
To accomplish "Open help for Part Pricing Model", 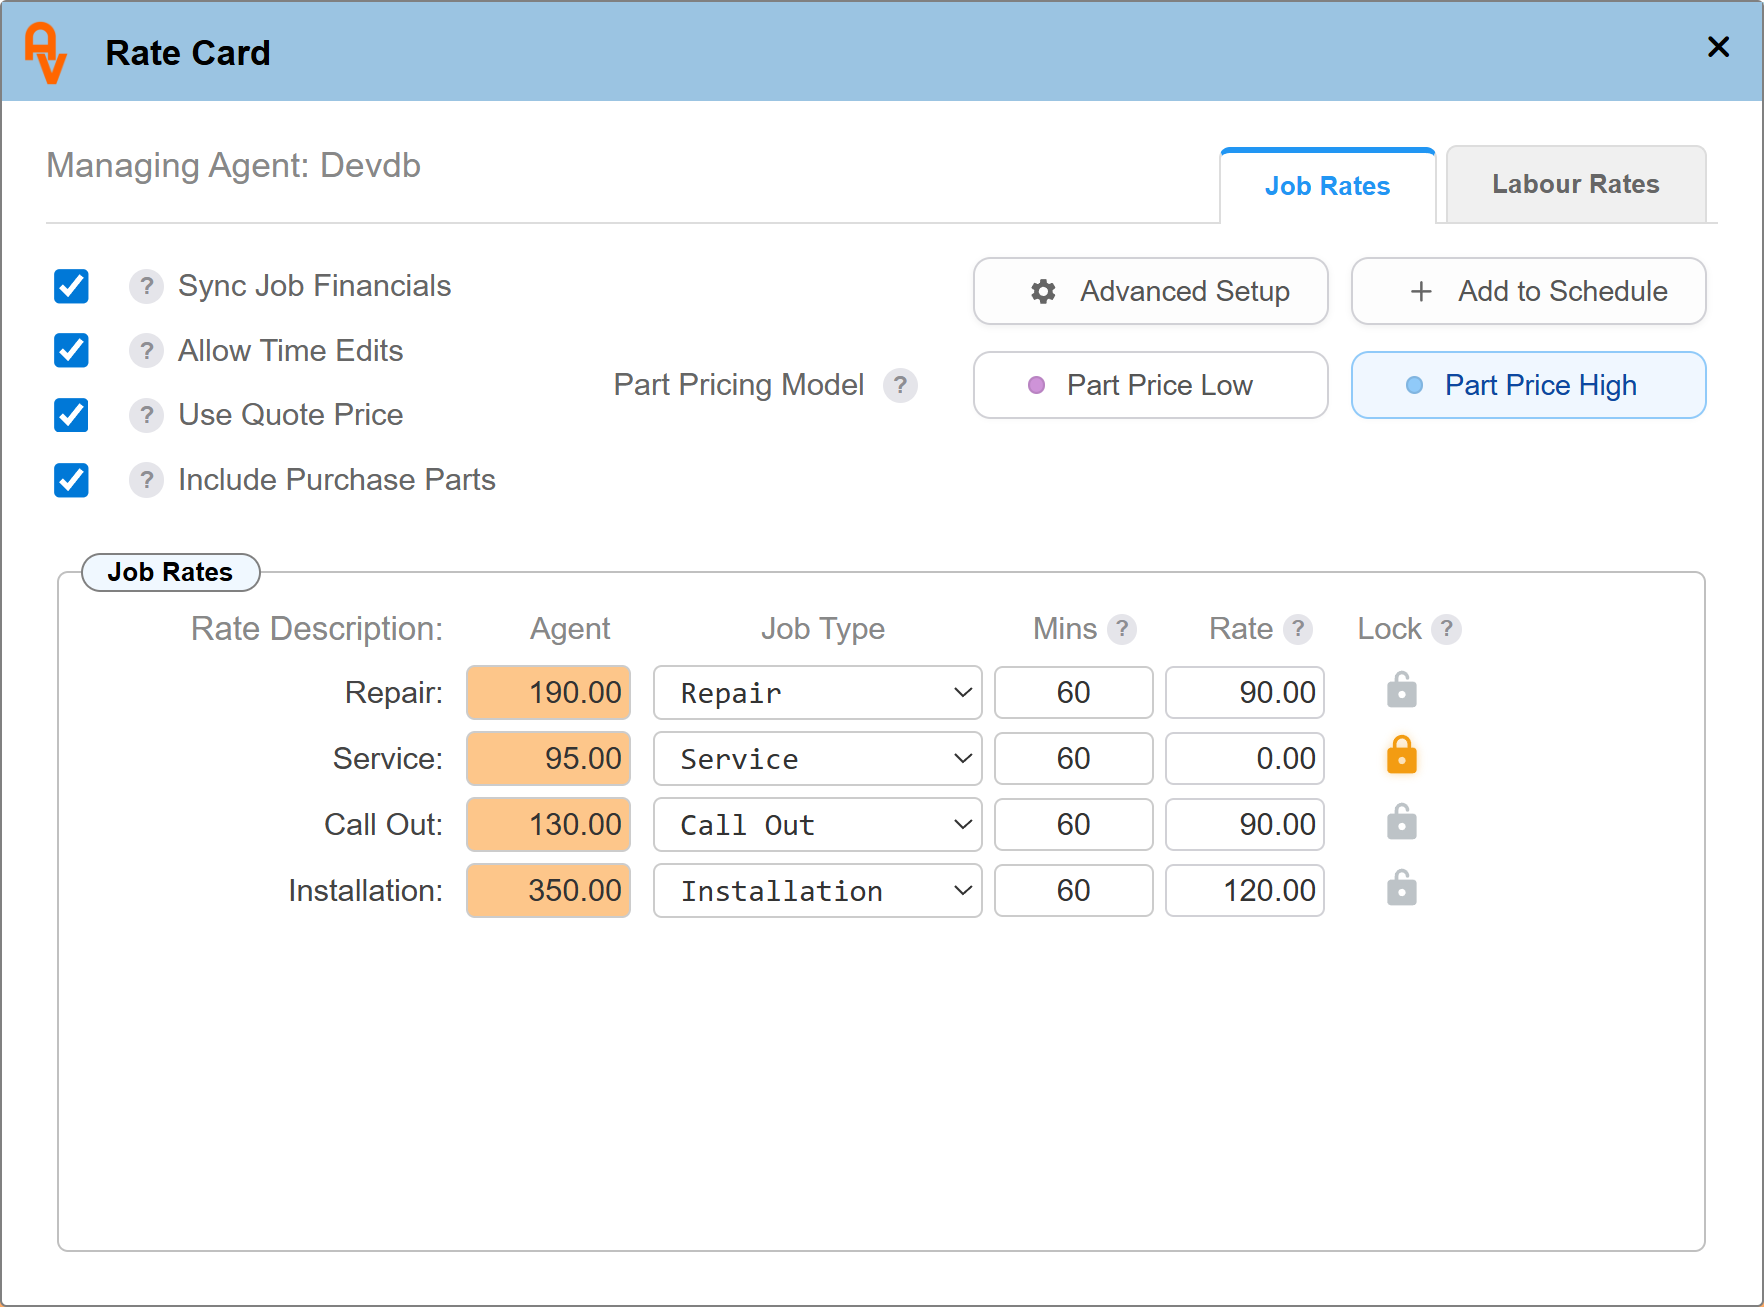I will coord(899,385).
